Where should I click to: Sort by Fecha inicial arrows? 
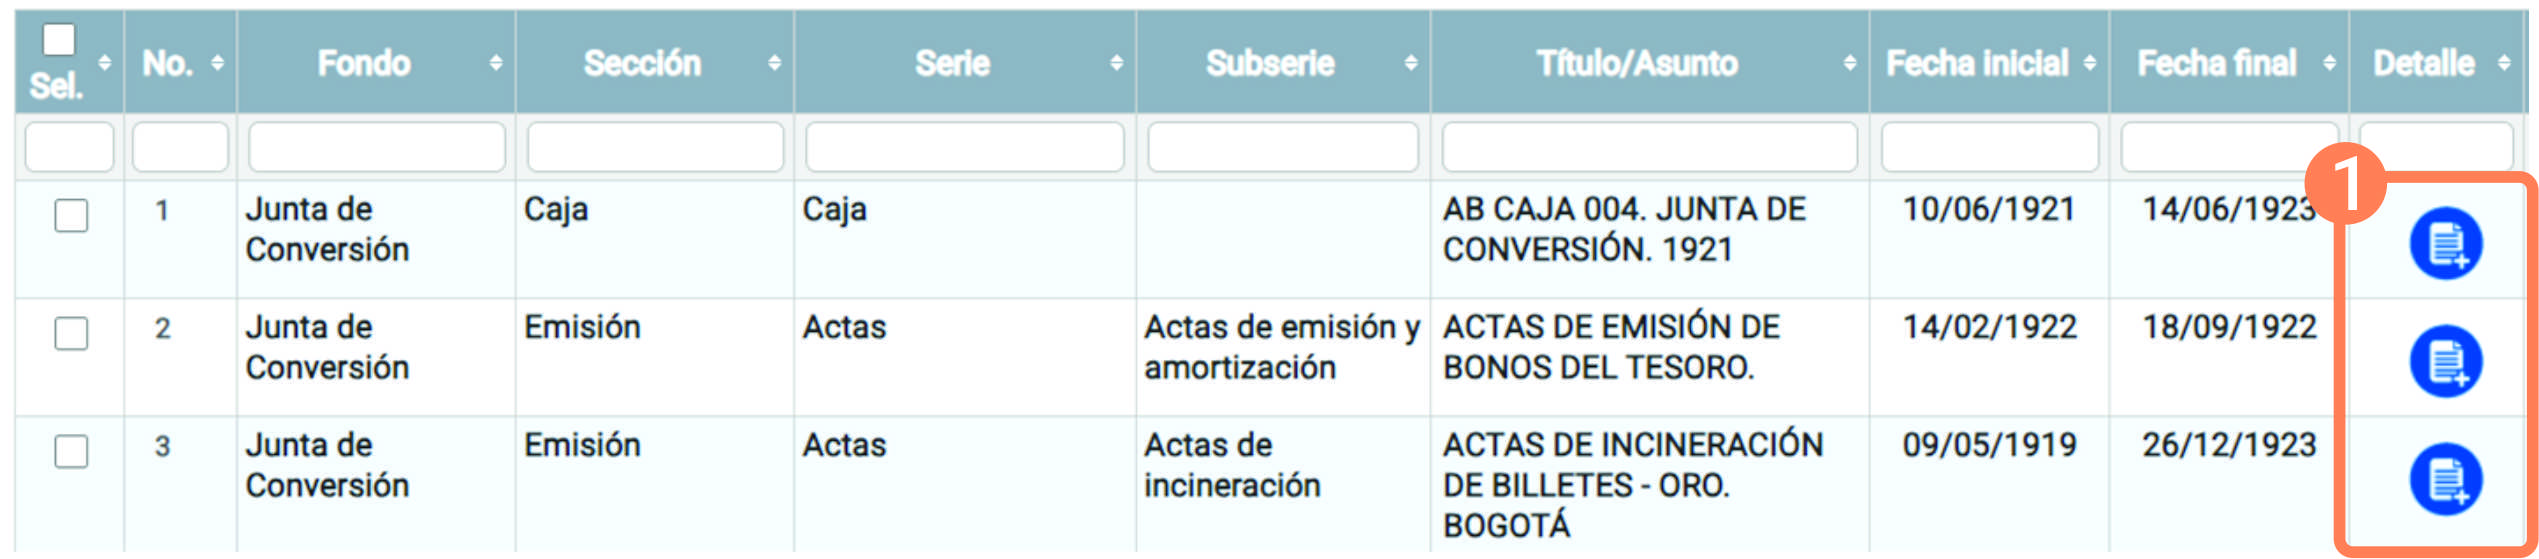point(2089,63)
